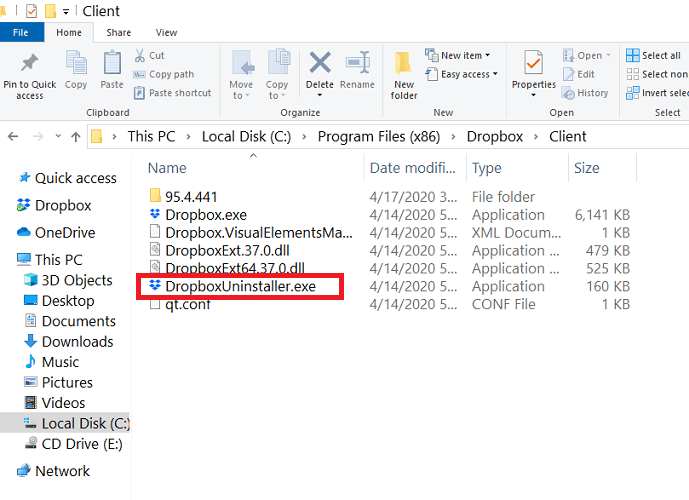Click the Open command in ribbon
The width and height of the screenshot is (689, 500).
click(x=587, y=55)
